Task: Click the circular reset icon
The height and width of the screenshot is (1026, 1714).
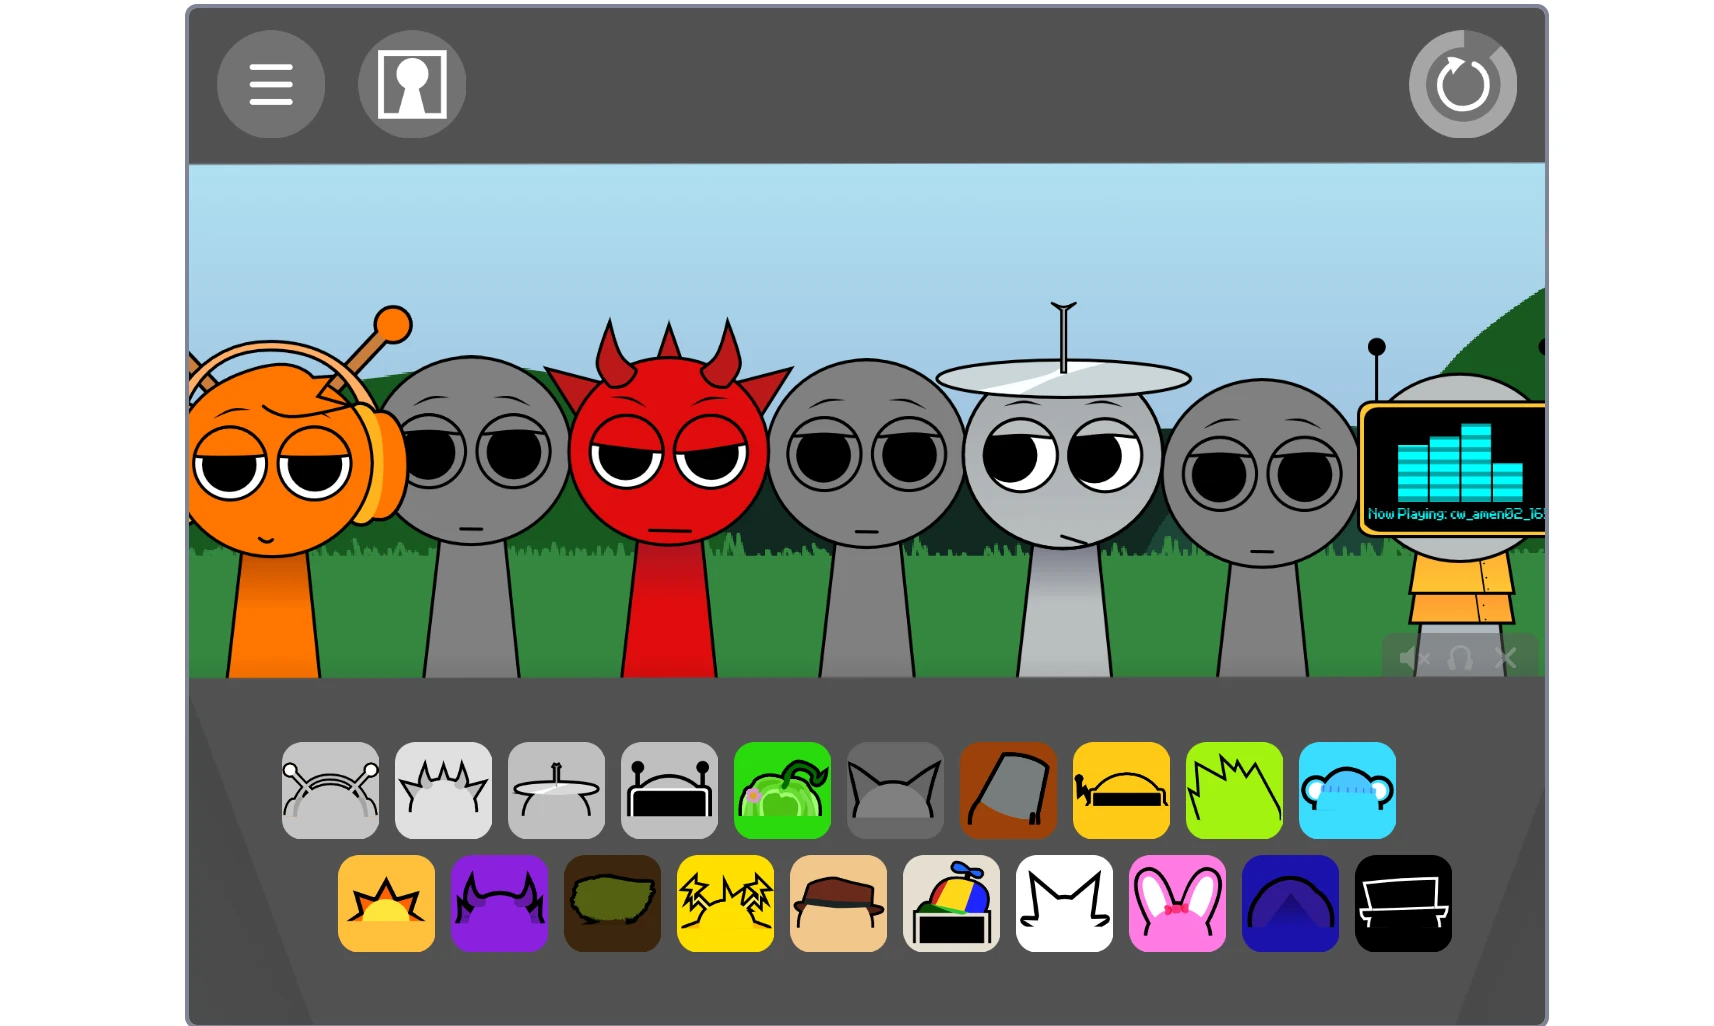Action: pyautogui.click(x=1462, y=83)
